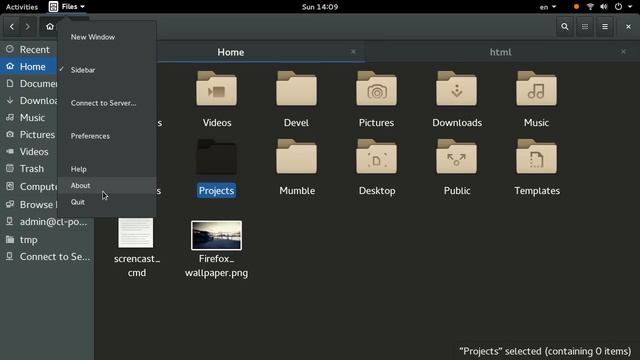Click the orange notification indicator icon
640x360 pixels.
tap(576, 7)
